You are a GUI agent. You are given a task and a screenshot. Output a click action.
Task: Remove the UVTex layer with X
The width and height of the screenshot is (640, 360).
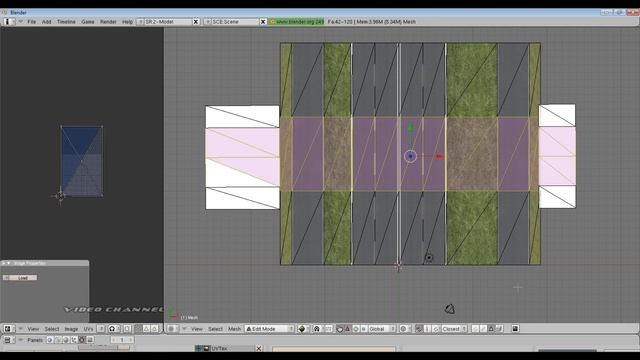tap(258, 348)
